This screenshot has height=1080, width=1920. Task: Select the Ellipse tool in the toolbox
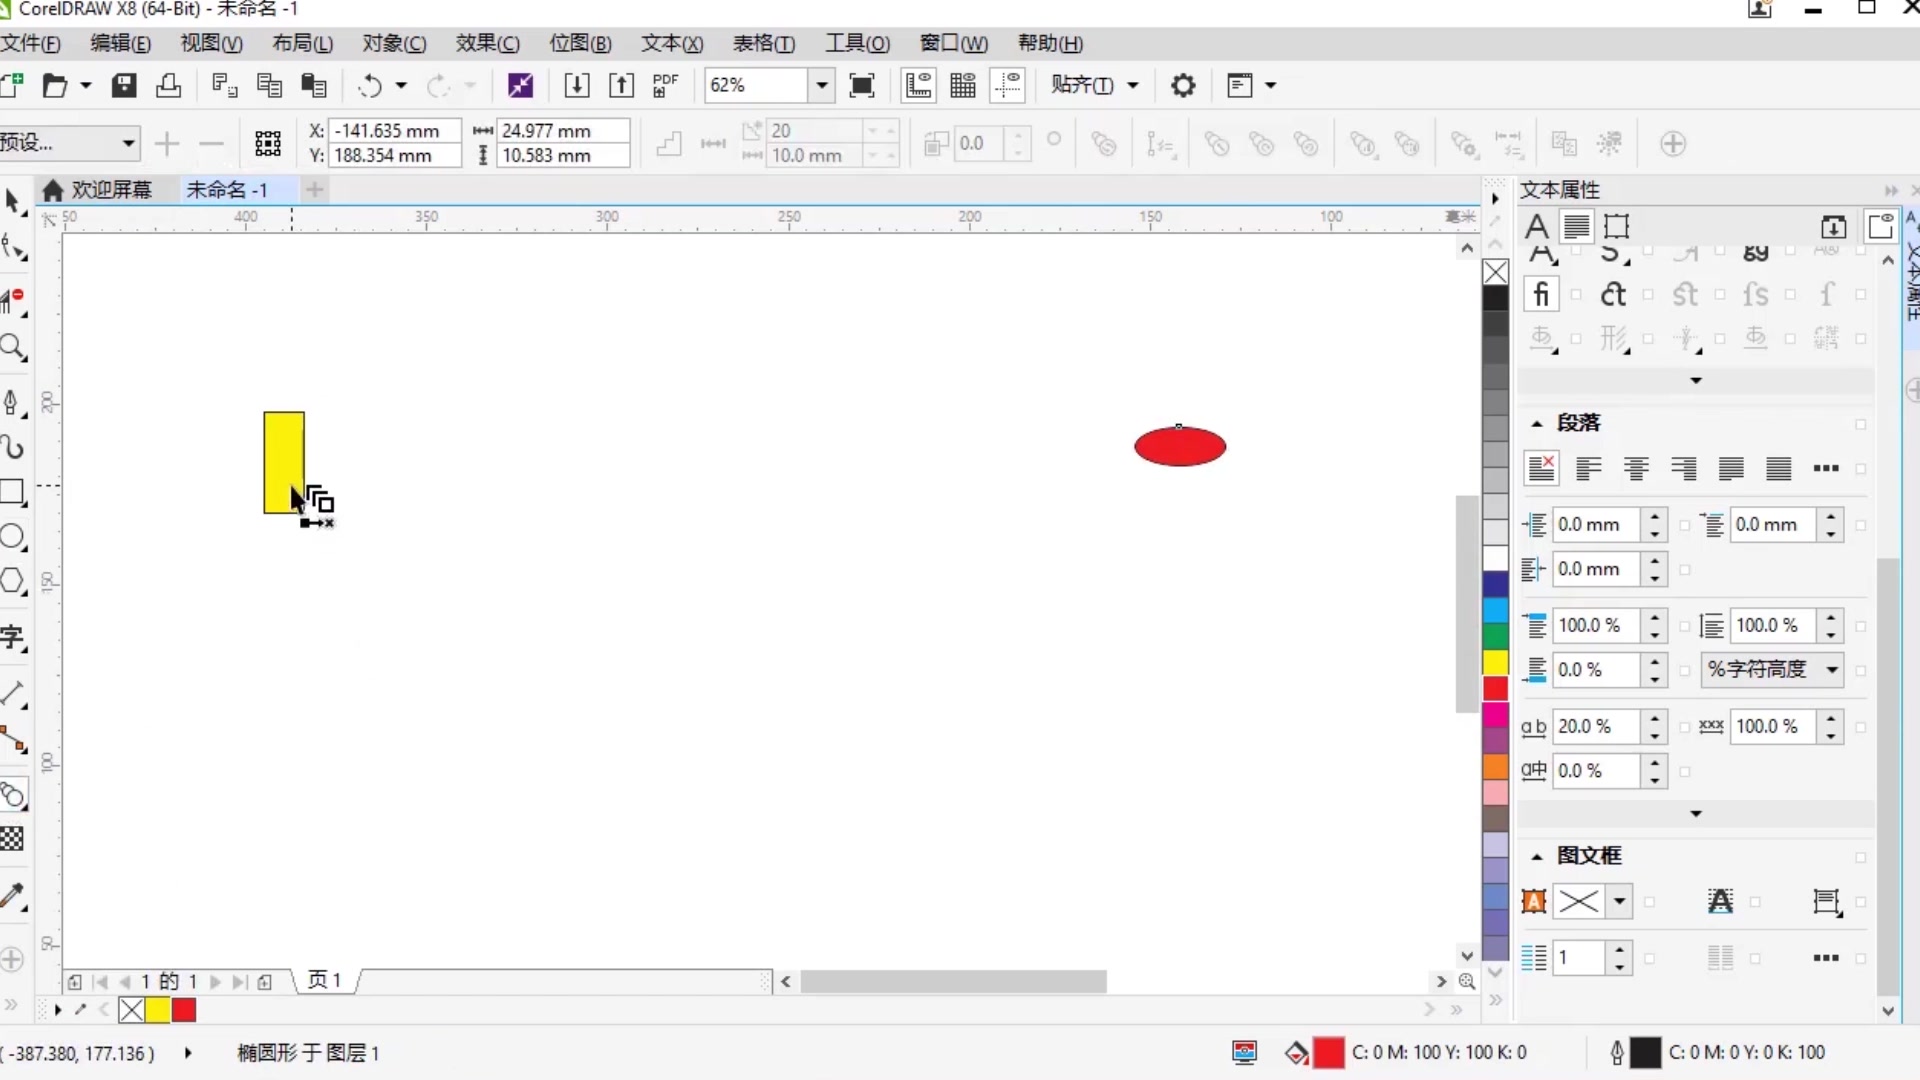coord(12,537)
